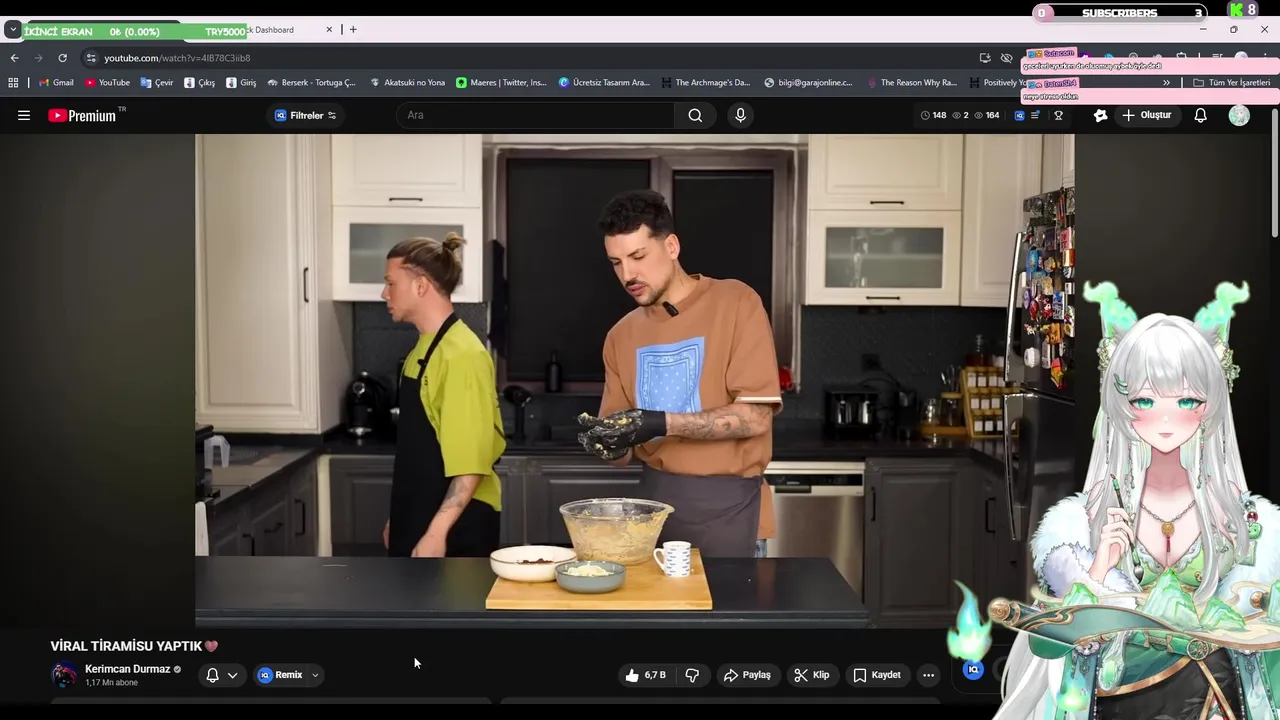
Task: Open the Ücretsiz Tasarım Ara bookmark
Action: tap(604, 83)
